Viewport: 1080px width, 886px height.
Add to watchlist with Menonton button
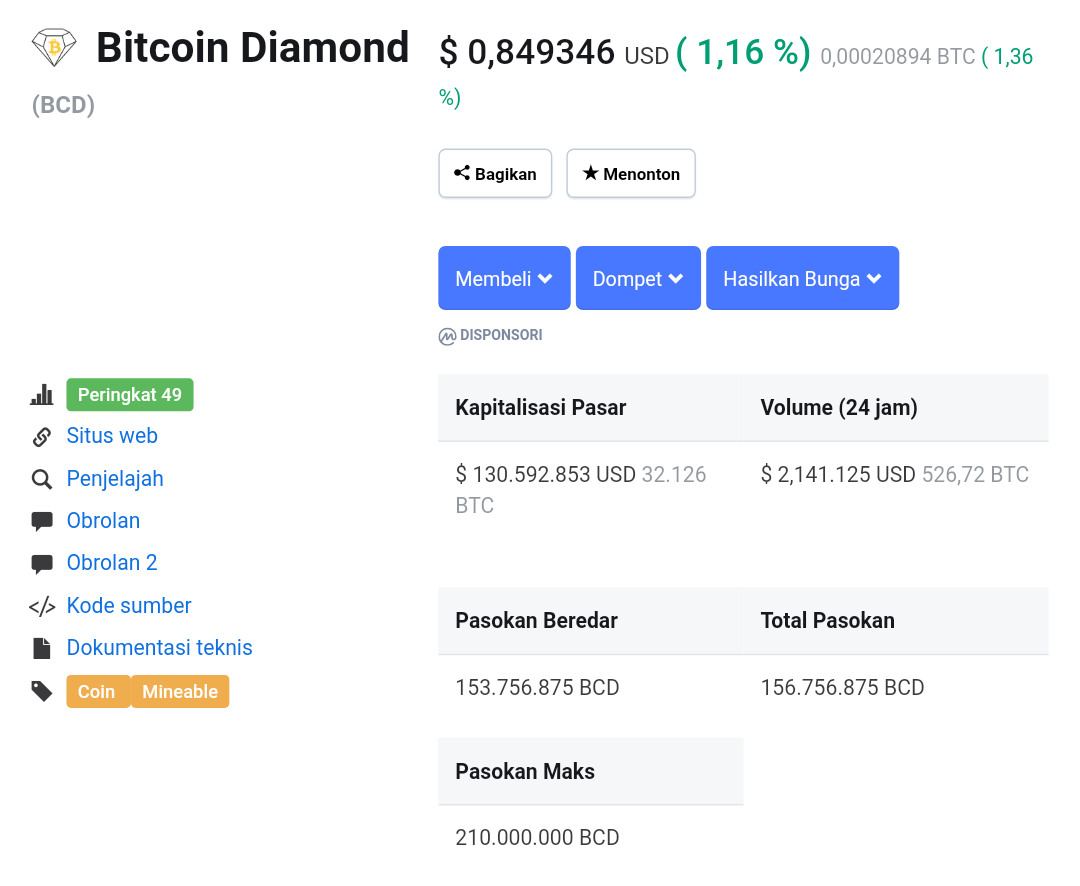[631, 174]
